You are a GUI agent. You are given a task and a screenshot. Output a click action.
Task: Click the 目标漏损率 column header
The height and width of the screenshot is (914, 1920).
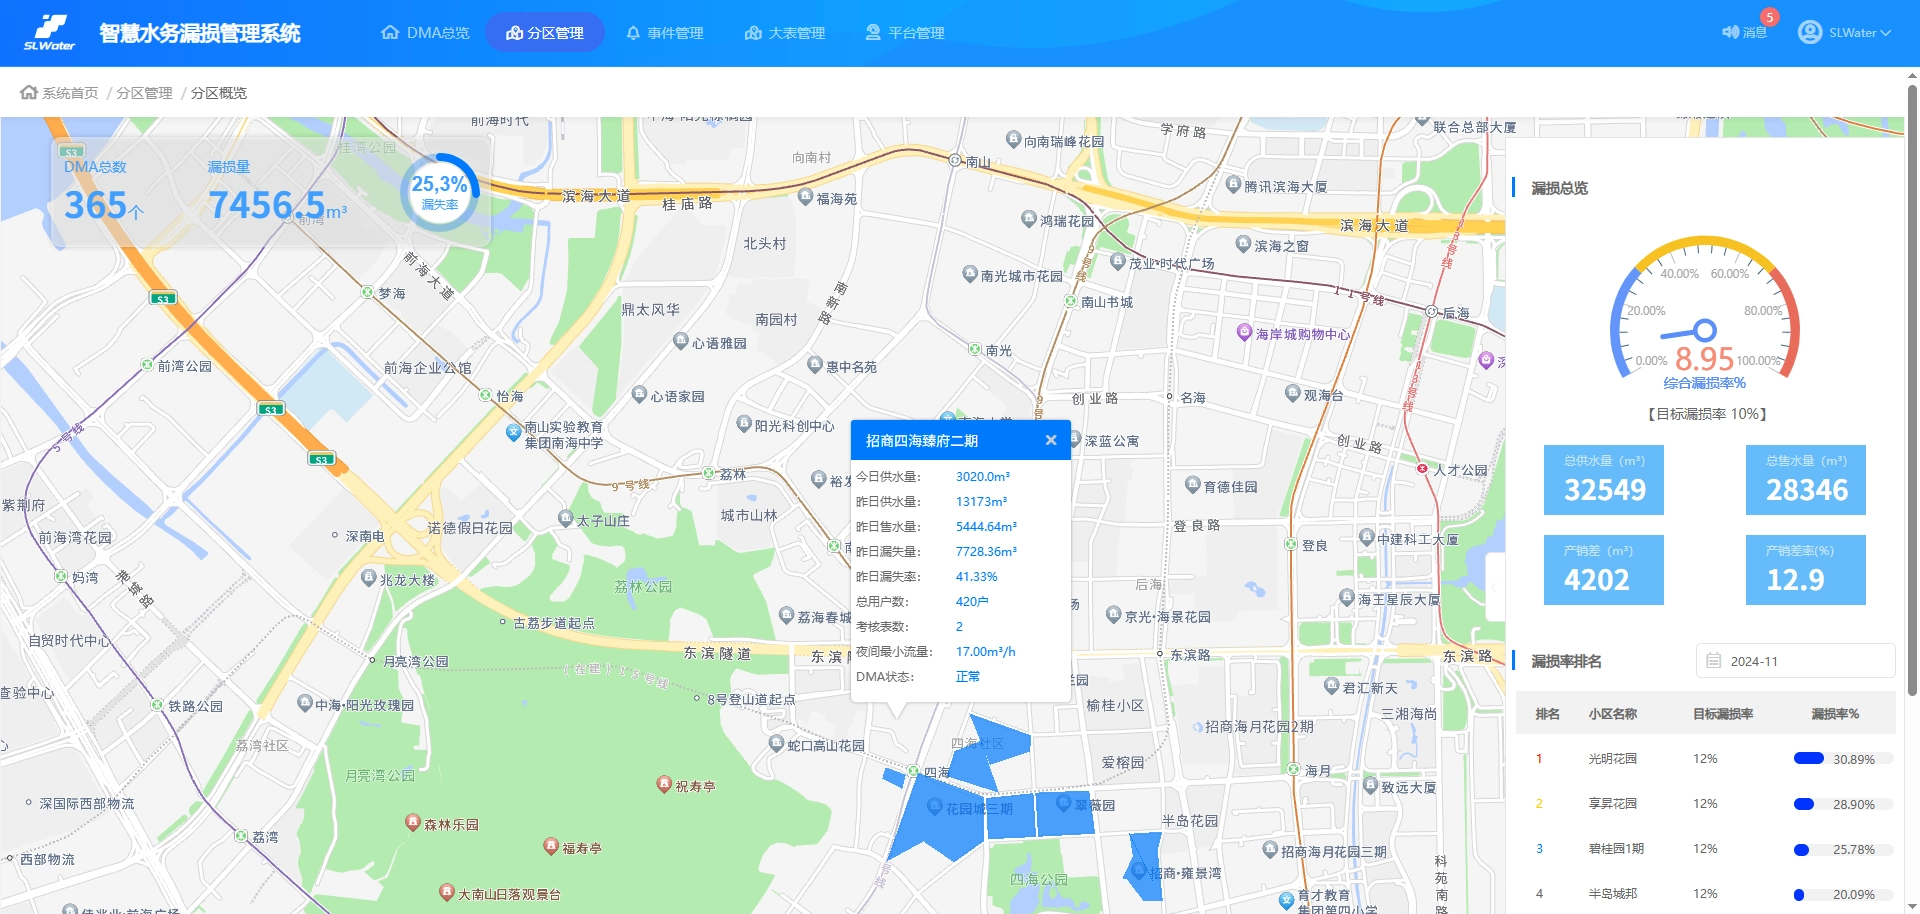[1723, 714]
